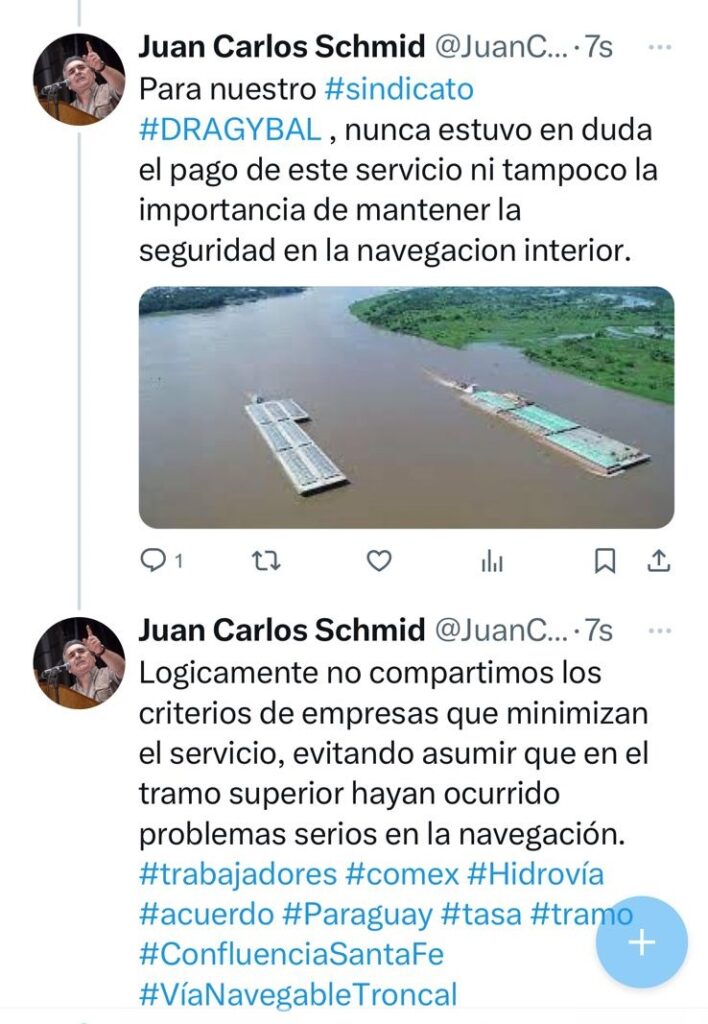Open the #Paraguay hashtag
The image size is (708, 1024).
coord(357,915)
